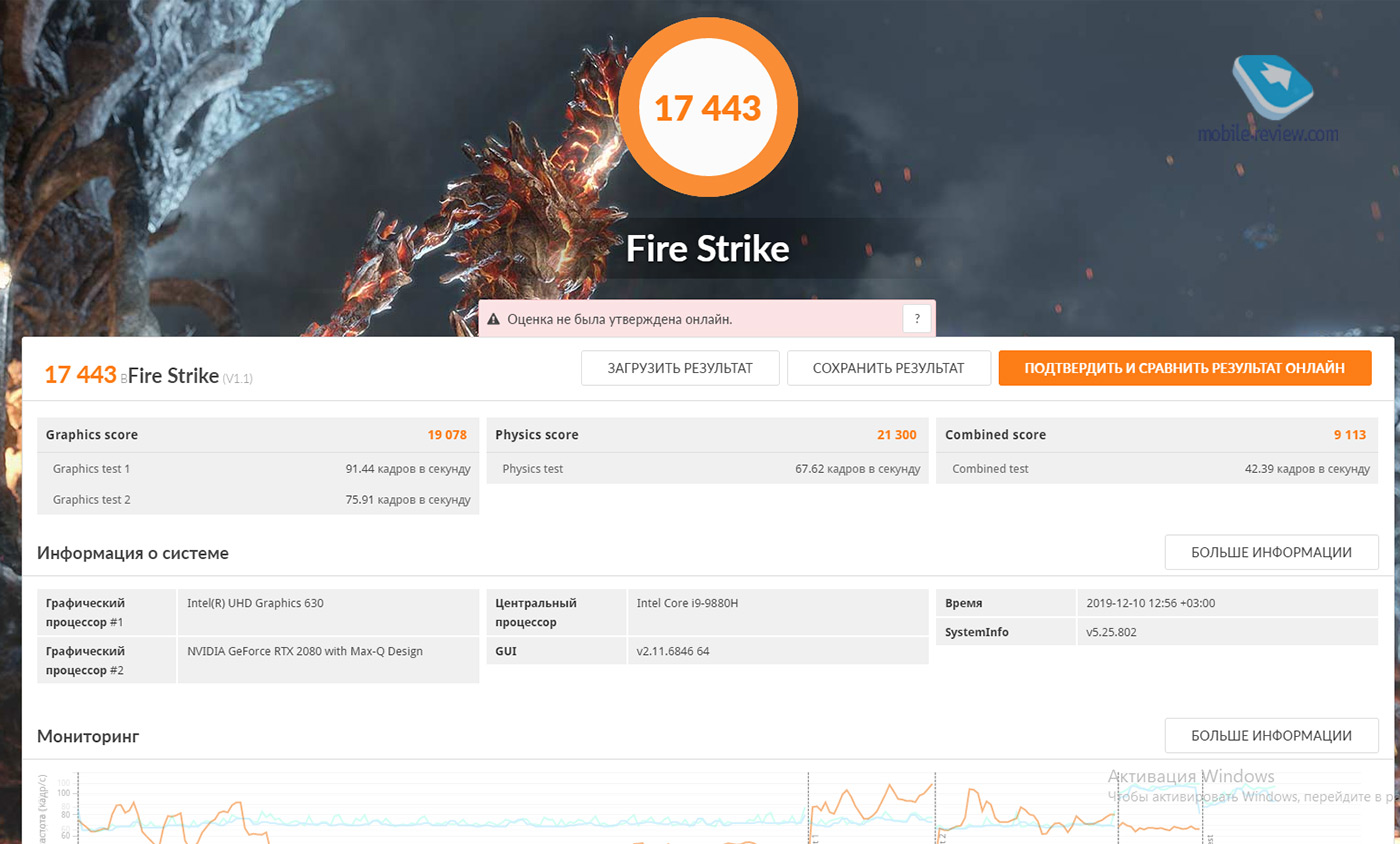The image size is (1400, 844).
Task: Click Intel(R) UHD Graphics 630 value
Action: click(x=255, y=603)
